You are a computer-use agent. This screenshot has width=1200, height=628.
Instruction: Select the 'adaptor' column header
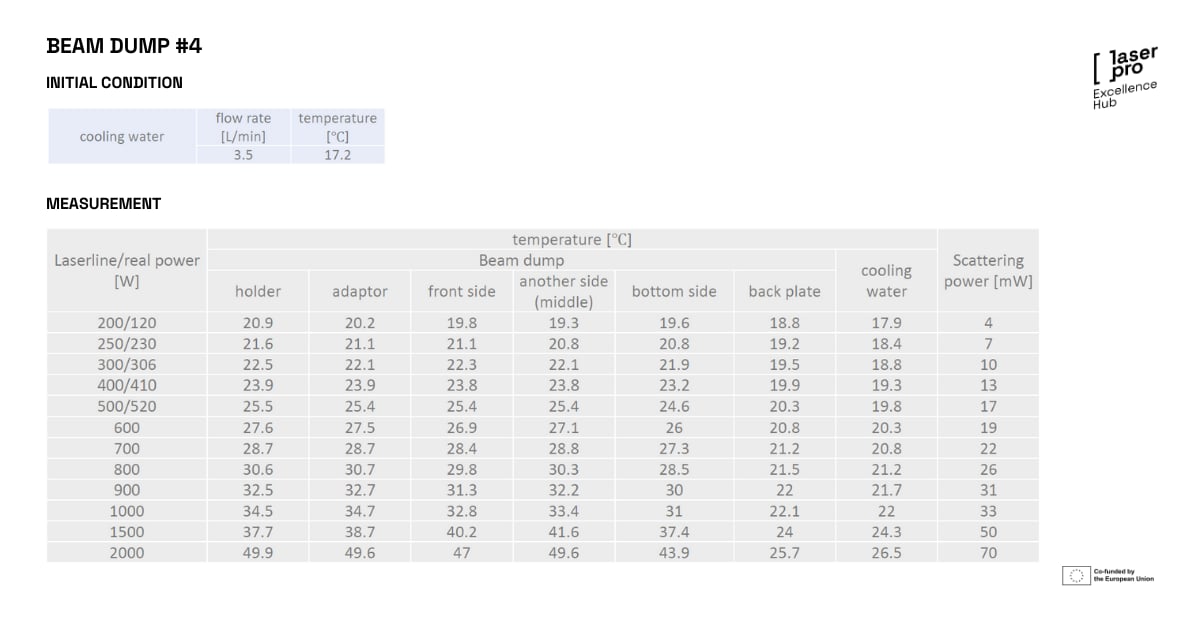(360, 291)
